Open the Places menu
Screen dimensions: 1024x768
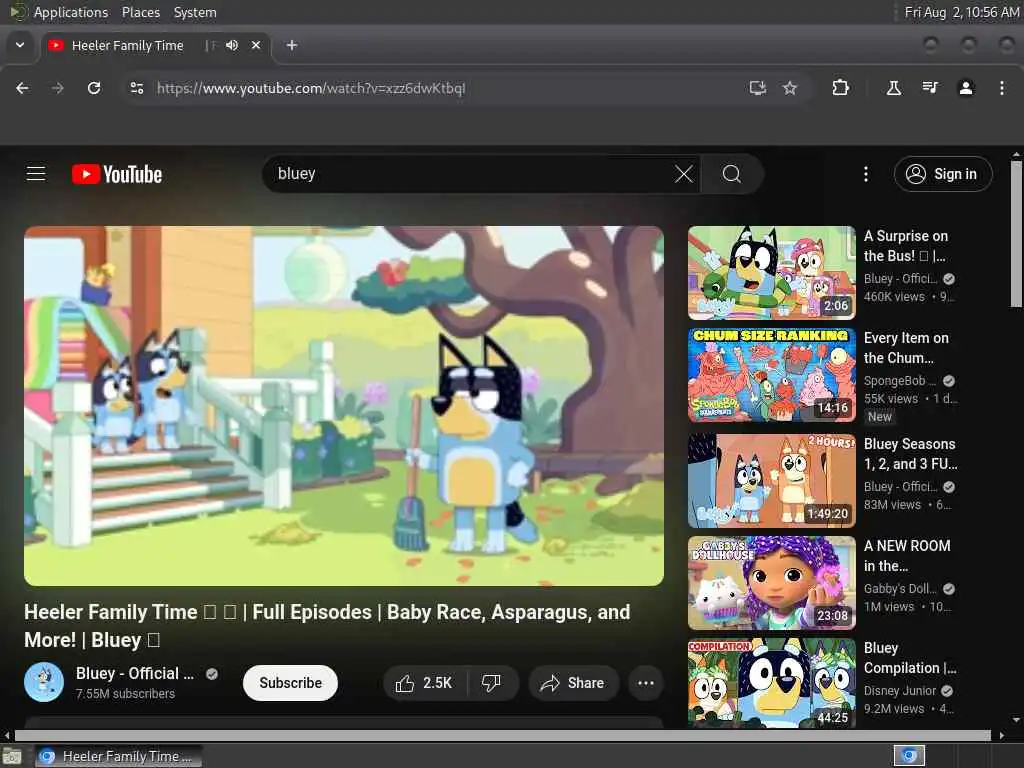click(x=140, y=12)
